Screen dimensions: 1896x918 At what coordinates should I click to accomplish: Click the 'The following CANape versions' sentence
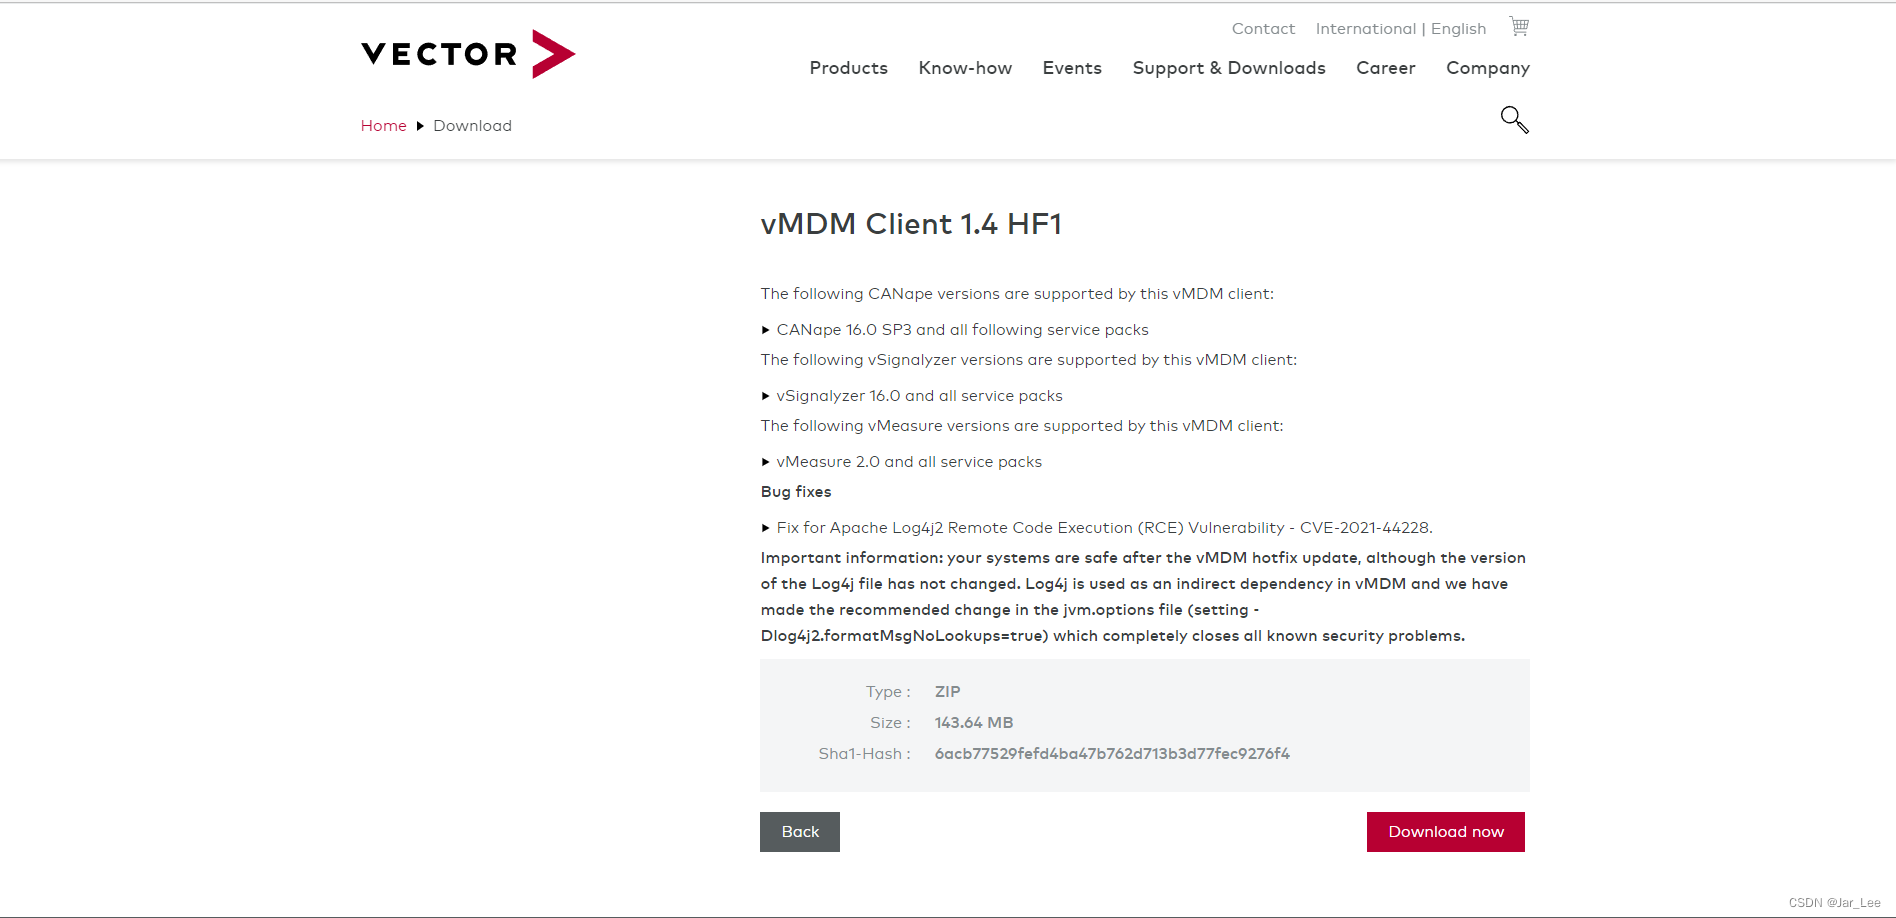(1017, 294)
